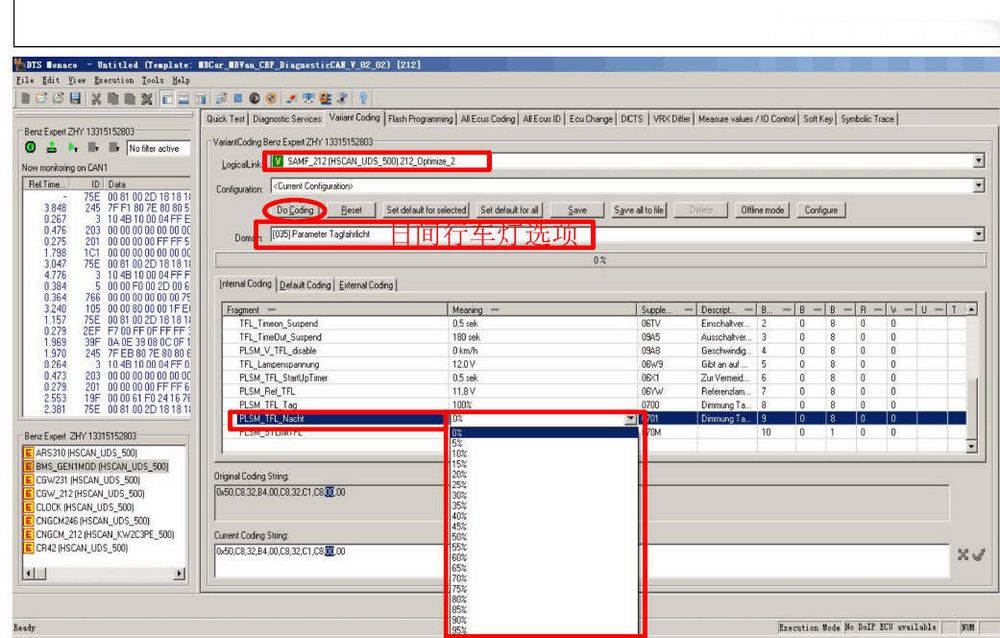The height and width of the screenshot is (638, 1000).
Task: Open the Execution menu
Action: pos(114,80)
